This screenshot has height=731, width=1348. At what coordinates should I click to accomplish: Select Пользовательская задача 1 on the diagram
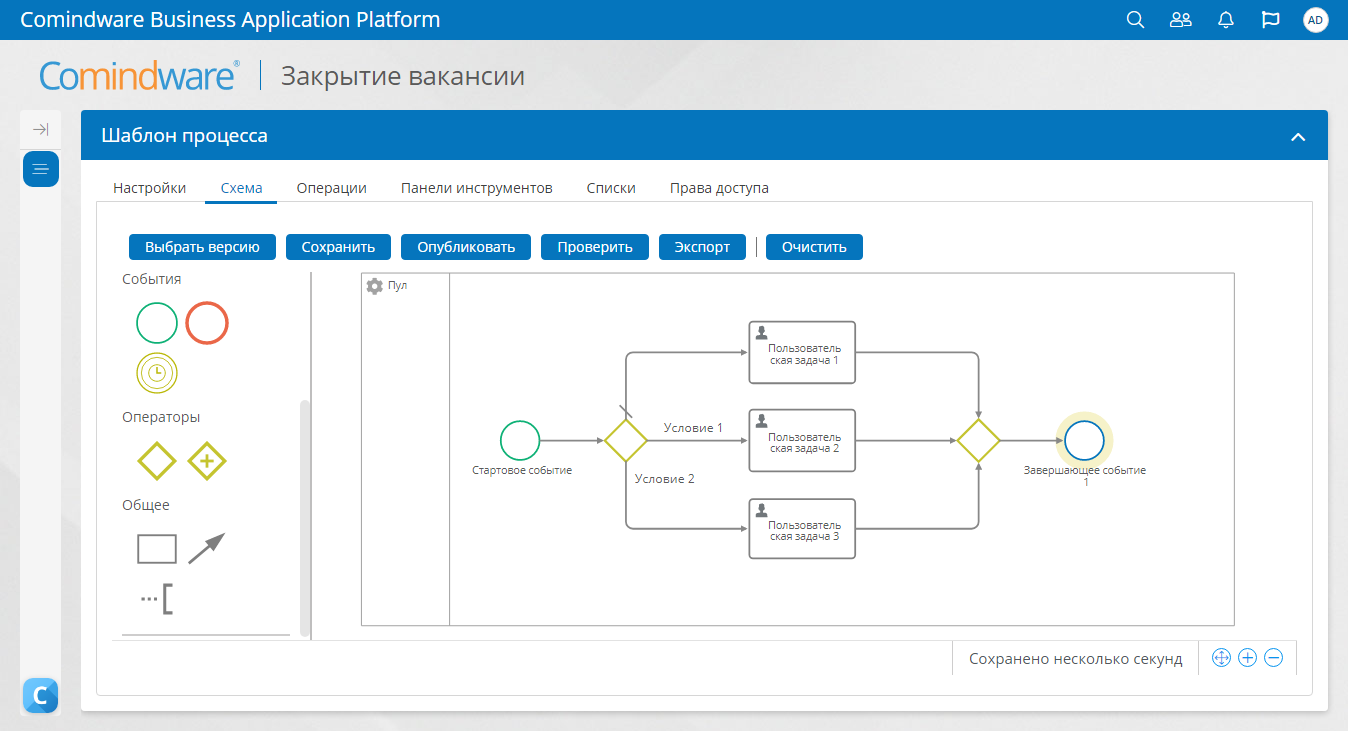[802, 352]
